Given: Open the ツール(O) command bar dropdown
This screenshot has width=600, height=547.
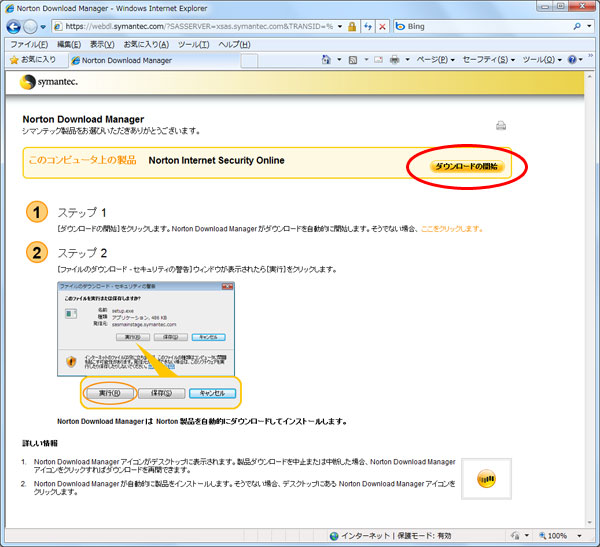Looking at the screenshot, I should pyautogui.click(x=541, y=60).
